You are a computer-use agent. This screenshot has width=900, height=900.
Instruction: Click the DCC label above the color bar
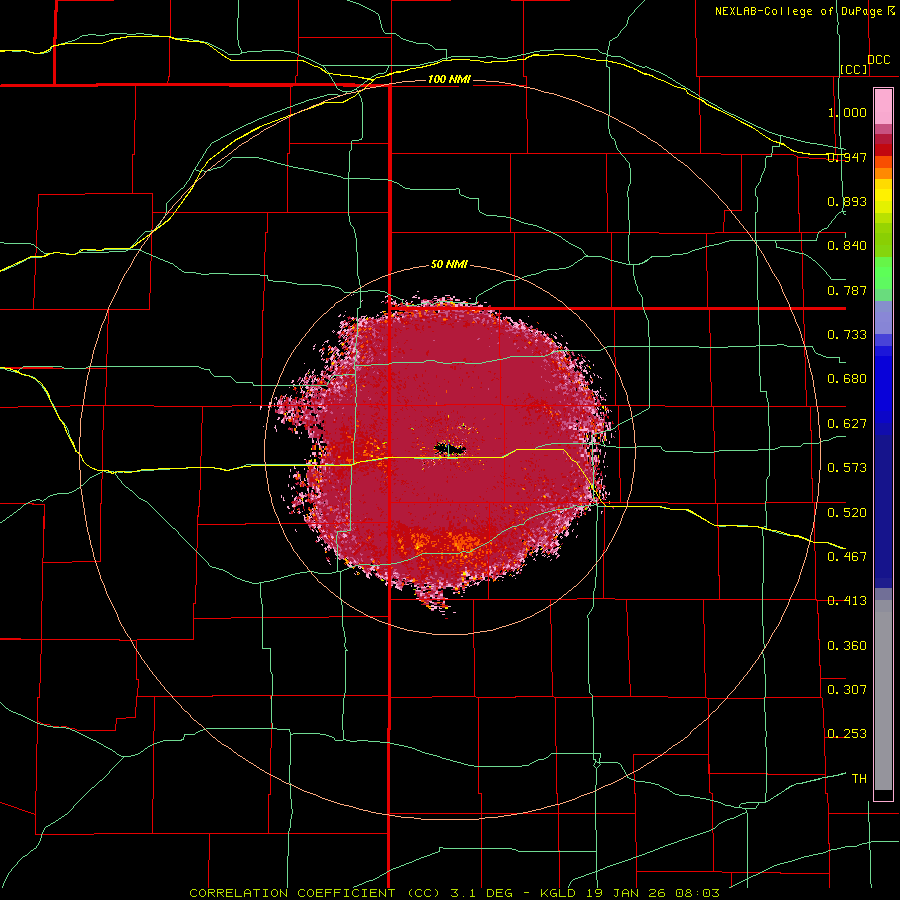[878, 60]
